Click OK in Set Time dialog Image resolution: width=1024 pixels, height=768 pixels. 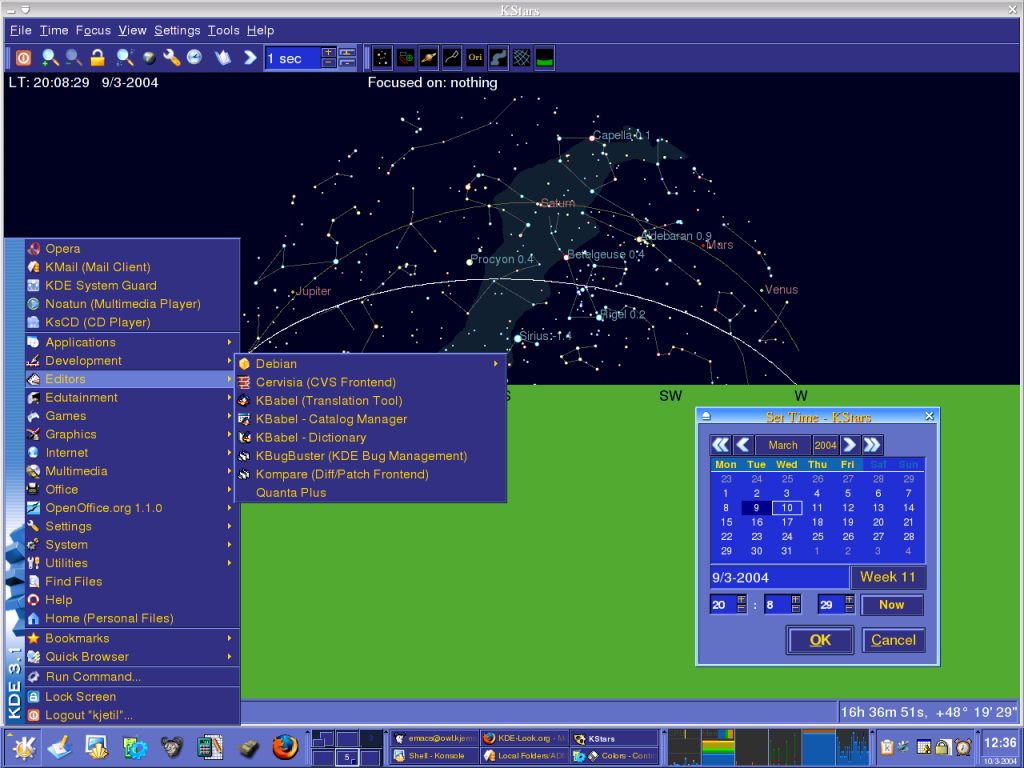tap(820, 640)
